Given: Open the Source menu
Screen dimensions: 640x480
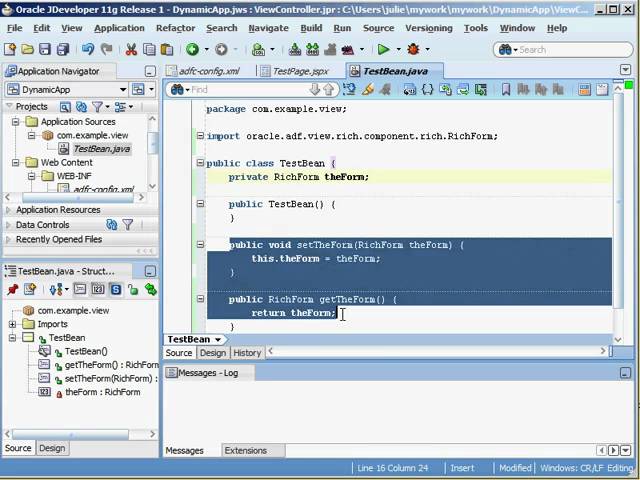Looking at the screenshot, I should click(x=378, y=28).
